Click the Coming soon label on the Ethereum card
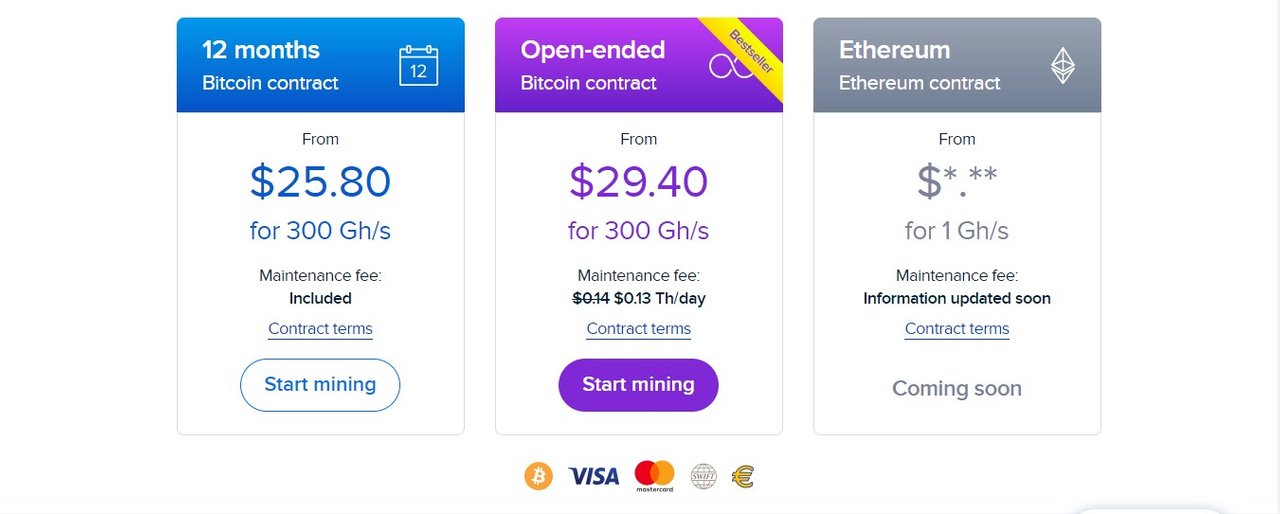The width and height of the screenshot is (1280, 514). 957,388
